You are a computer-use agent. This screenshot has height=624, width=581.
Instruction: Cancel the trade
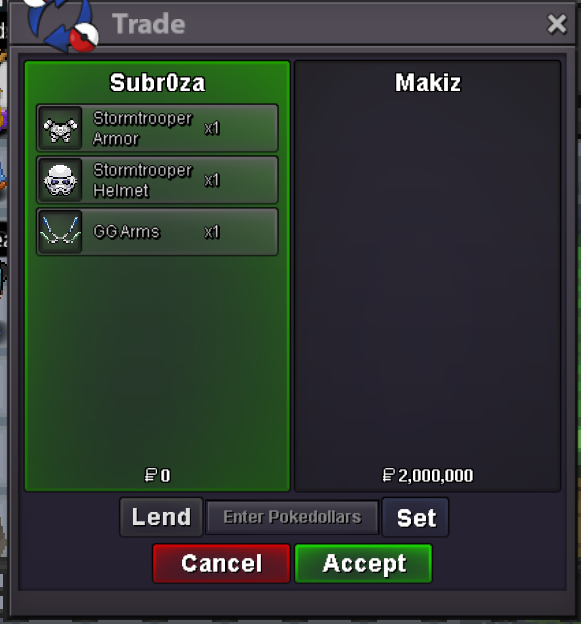pyautogui.click(x=221, y=564)
